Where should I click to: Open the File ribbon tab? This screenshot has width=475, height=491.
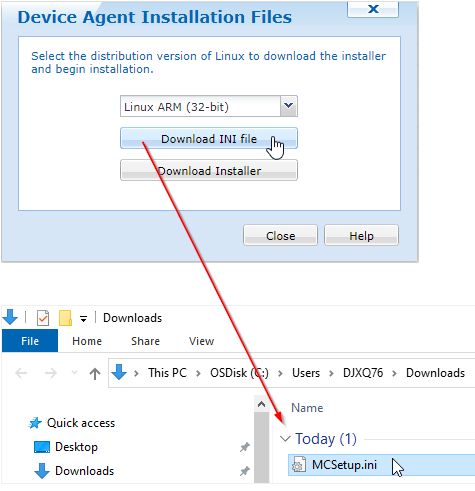pyautogui.click(x=30, y=341)
